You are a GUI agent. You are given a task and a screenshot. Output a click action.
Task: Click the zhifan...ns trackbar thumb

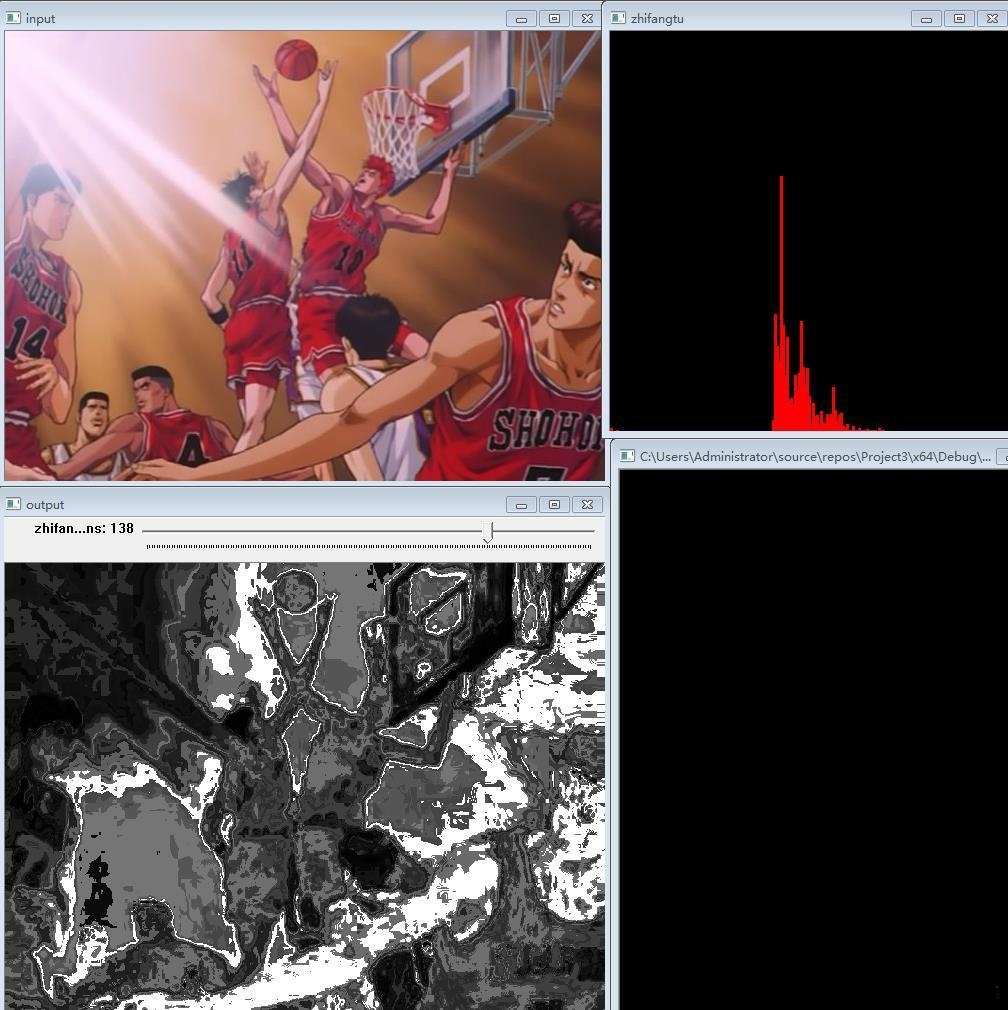(x=488, y=532)
